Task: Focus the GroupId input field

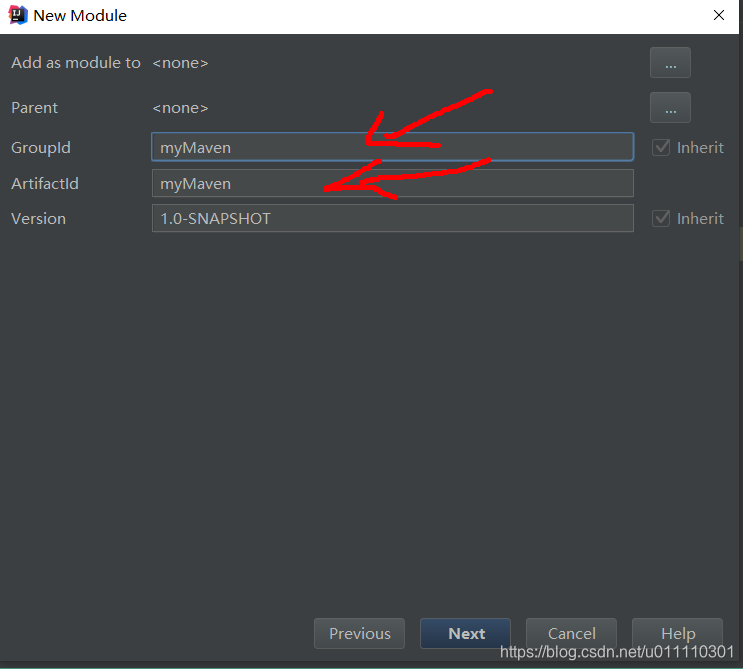Action: point(392,147)
